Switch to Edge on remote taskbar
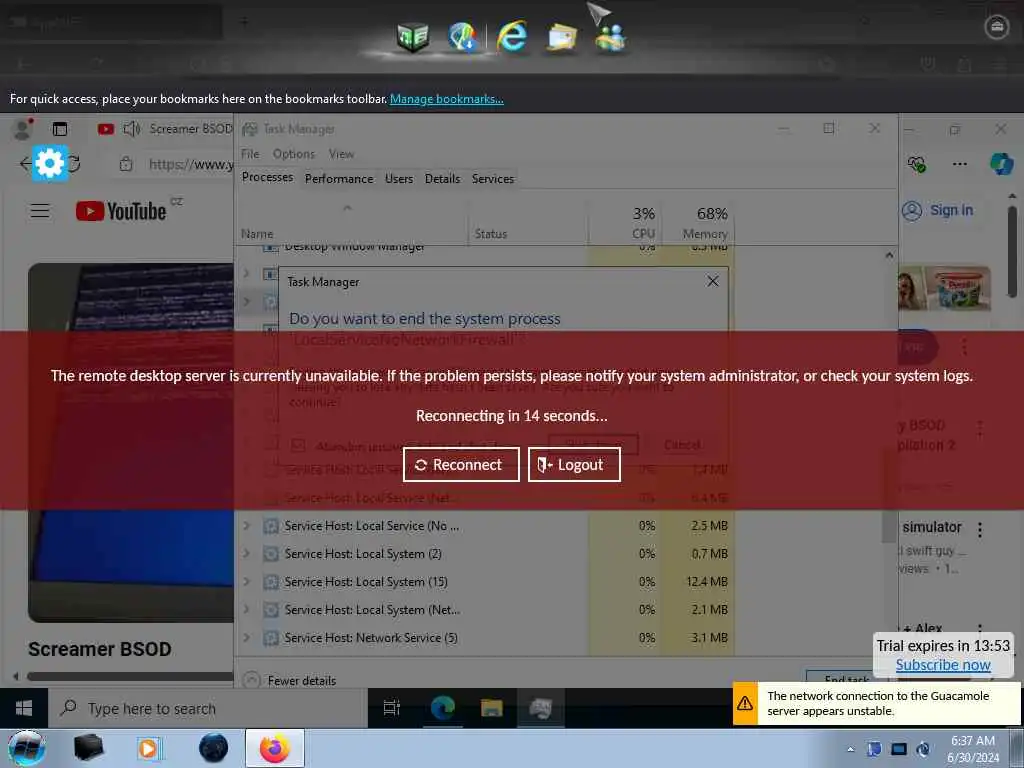Viewport: 1024px width, 768px height. click(442, 708)
